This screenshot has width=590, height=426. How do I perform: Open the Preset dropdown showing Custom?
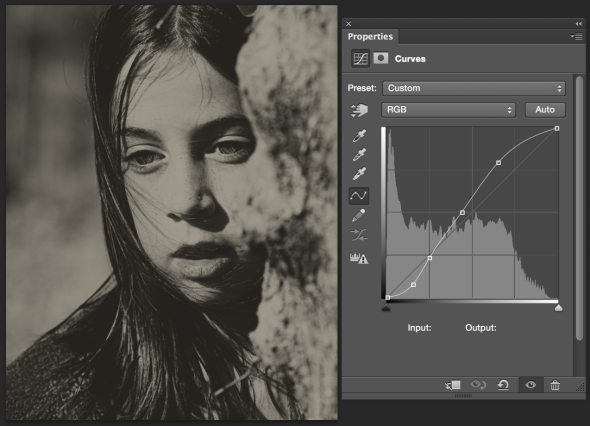[x=474, y=88]
